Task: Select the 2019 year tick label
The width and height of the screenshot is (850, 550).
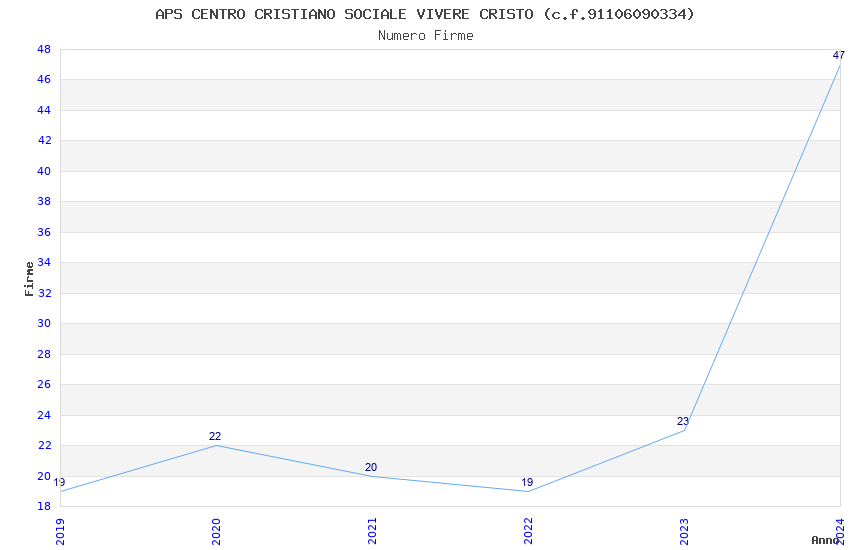Action: point(60,530)
